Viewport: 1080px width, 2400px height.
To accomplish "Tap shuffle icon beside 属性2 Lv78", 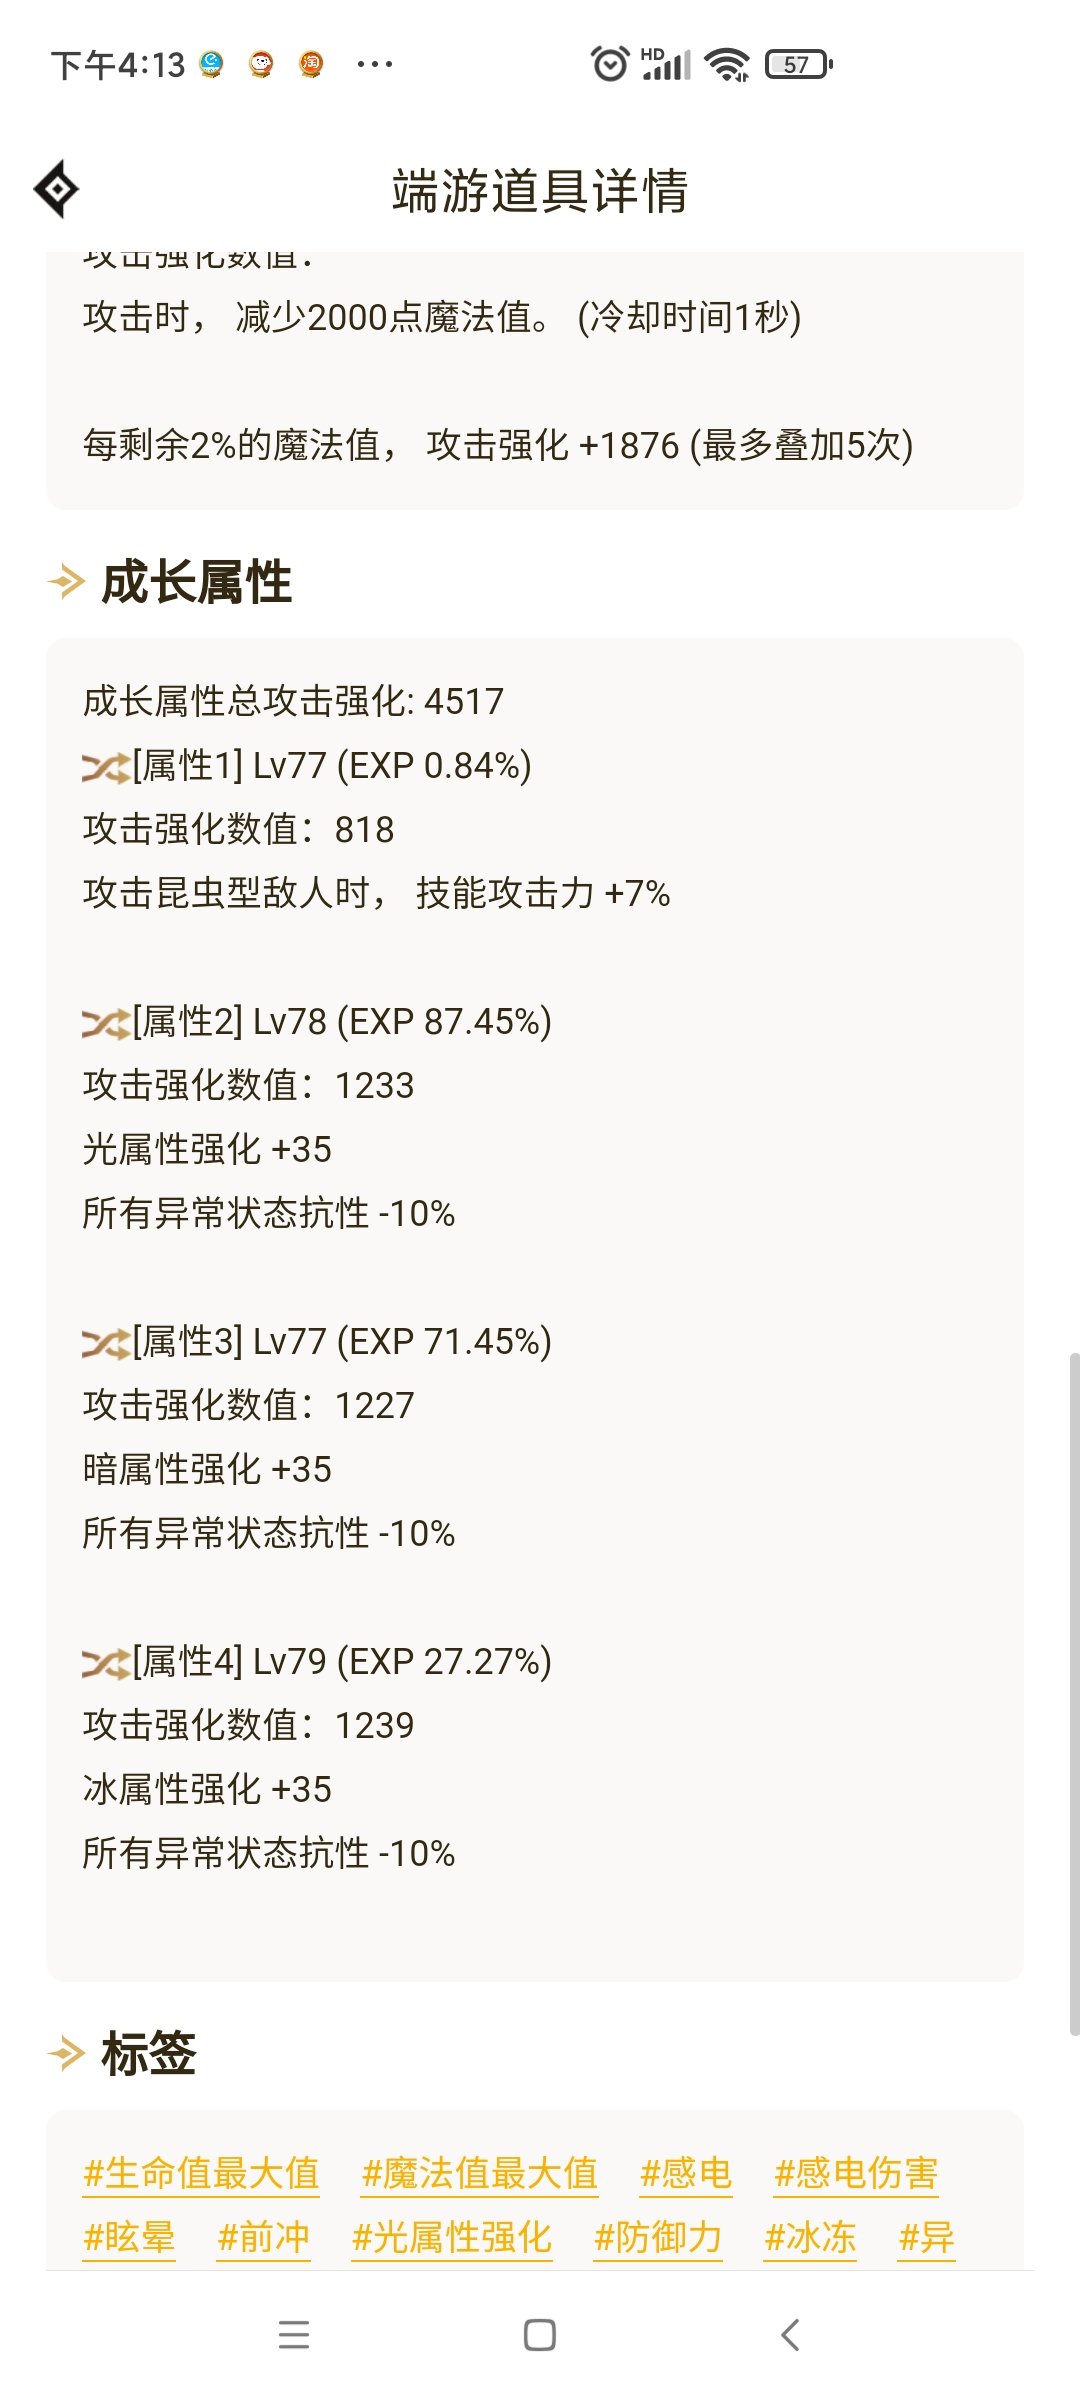I will (x=106, y=1023).
